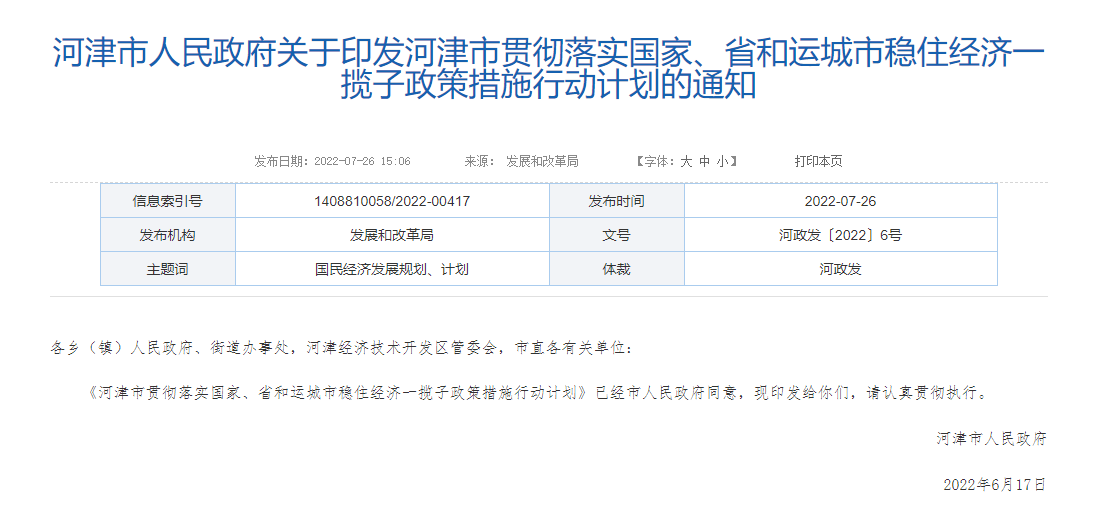The image size is (1095, 514).
Task: Click the 发布时间 label cell
Action: (616, 201)
